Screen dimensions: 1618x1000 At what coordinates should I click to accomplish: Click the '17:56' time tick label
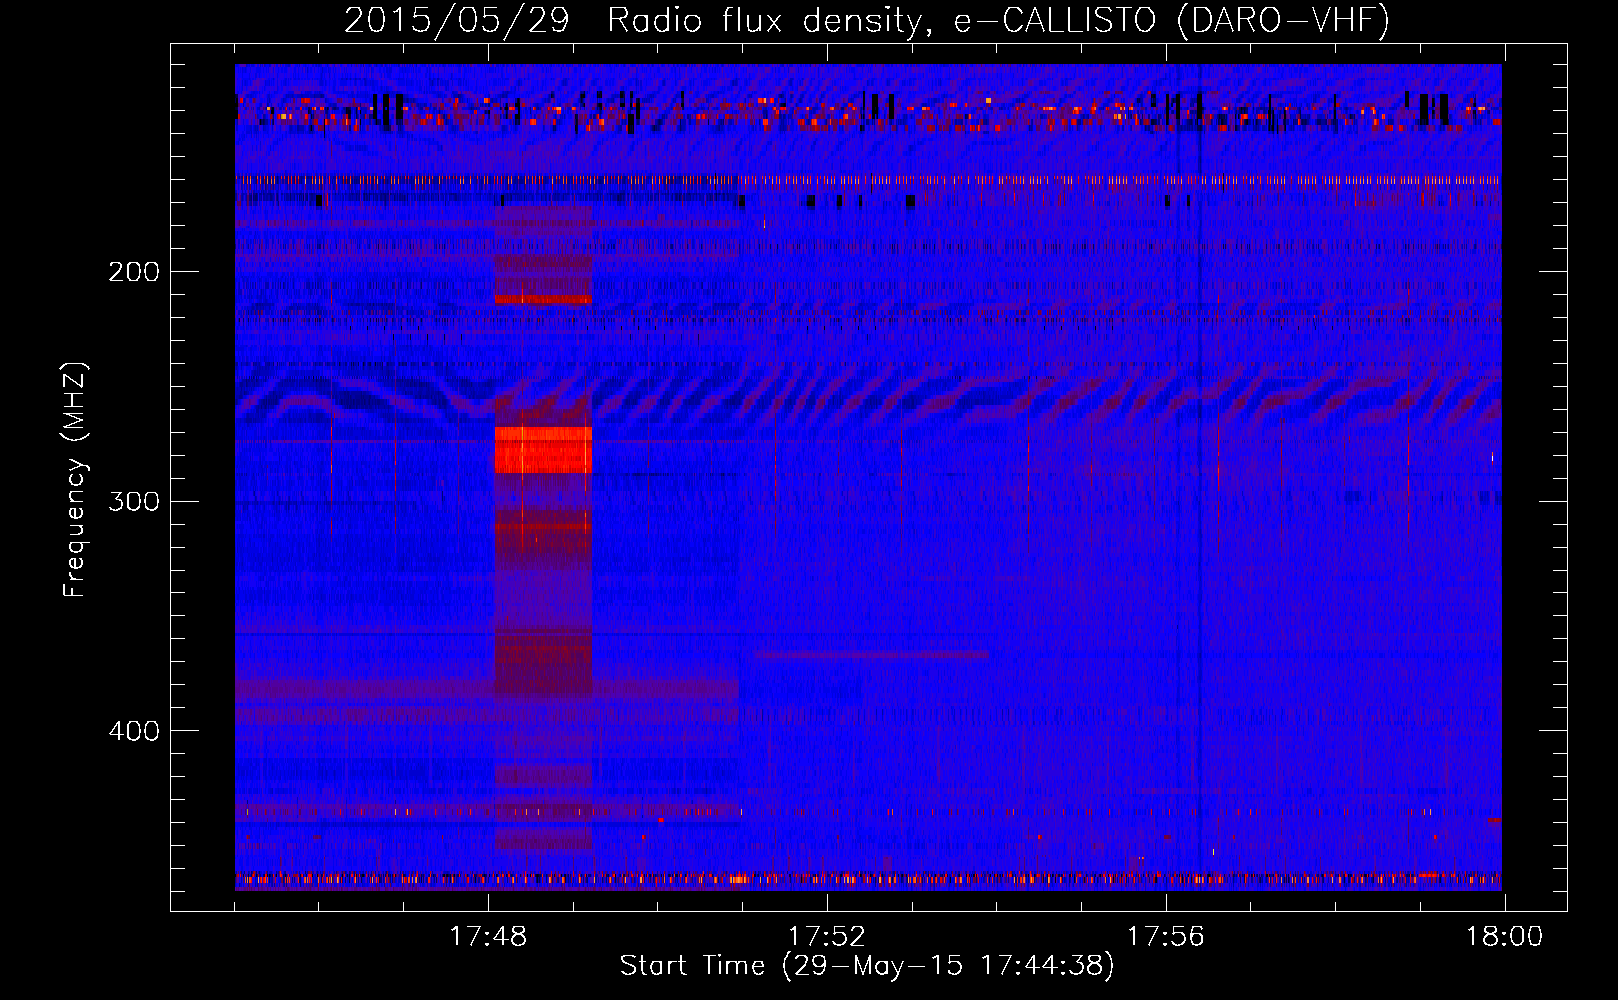pyautogui.click(x=1166, y=937)
